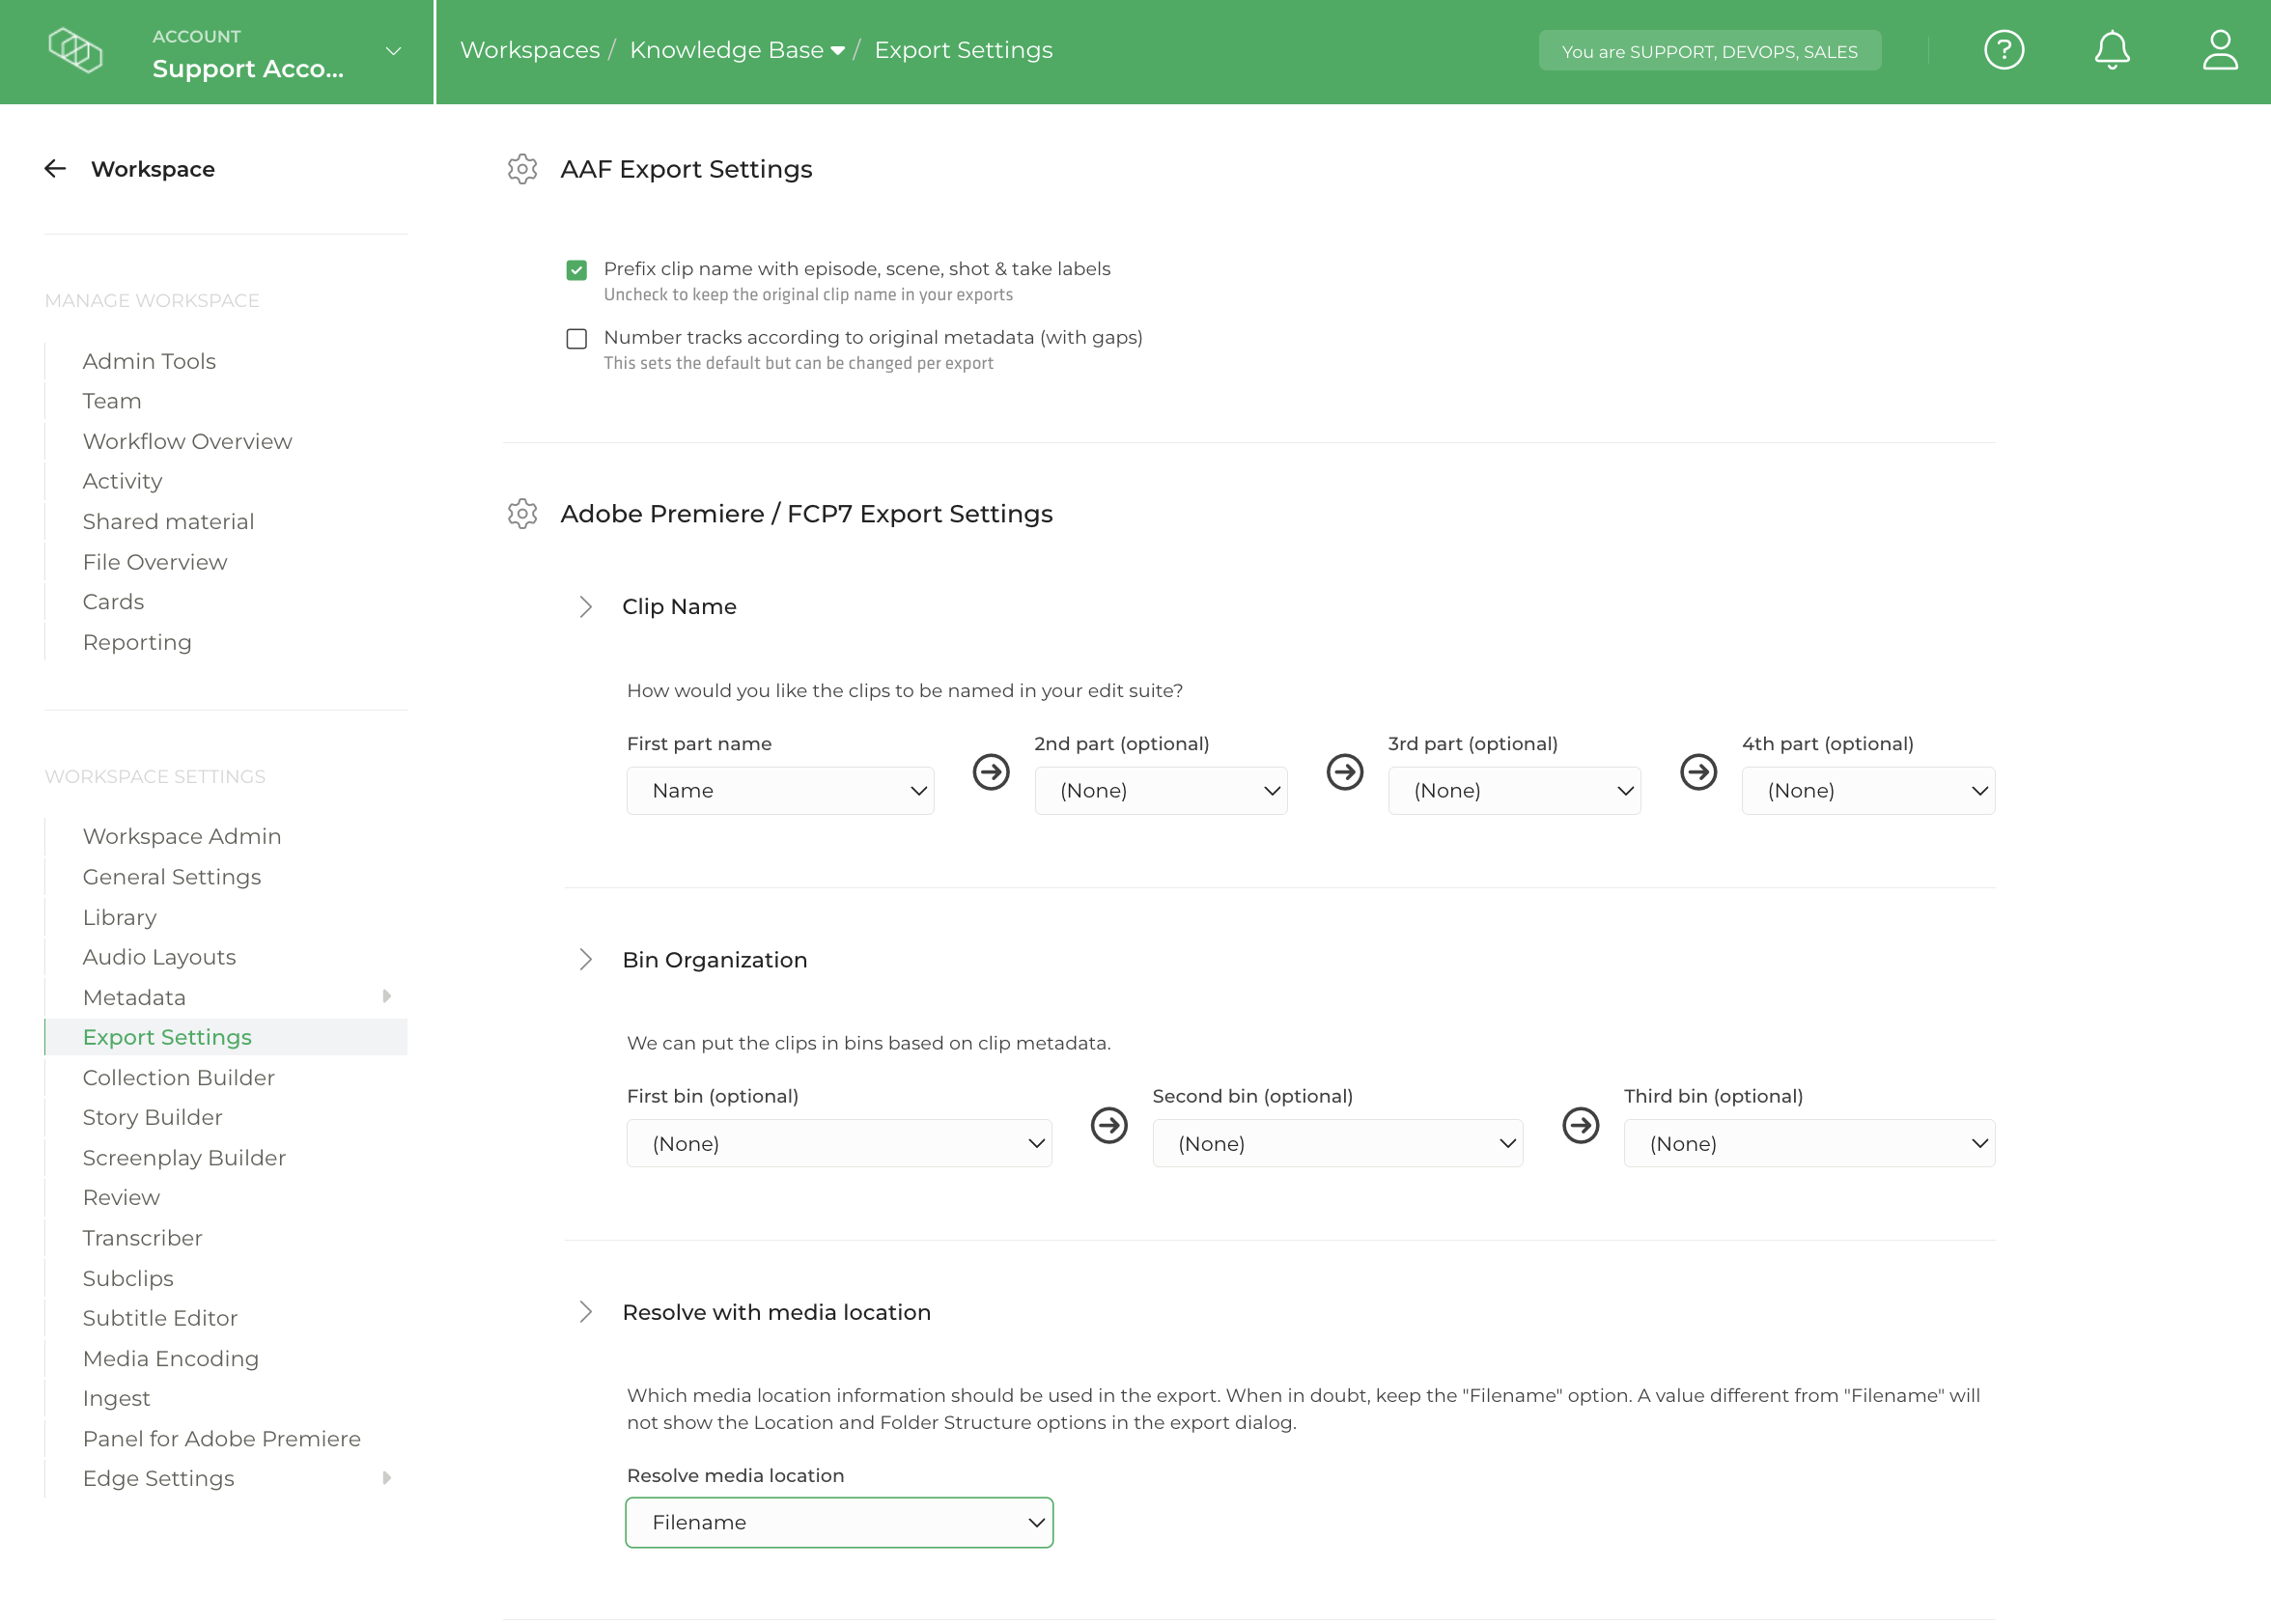The height and width of the screenshot is (1624, 2271).
Task: Open the help question mark icon
Action: click(2004, 50)
